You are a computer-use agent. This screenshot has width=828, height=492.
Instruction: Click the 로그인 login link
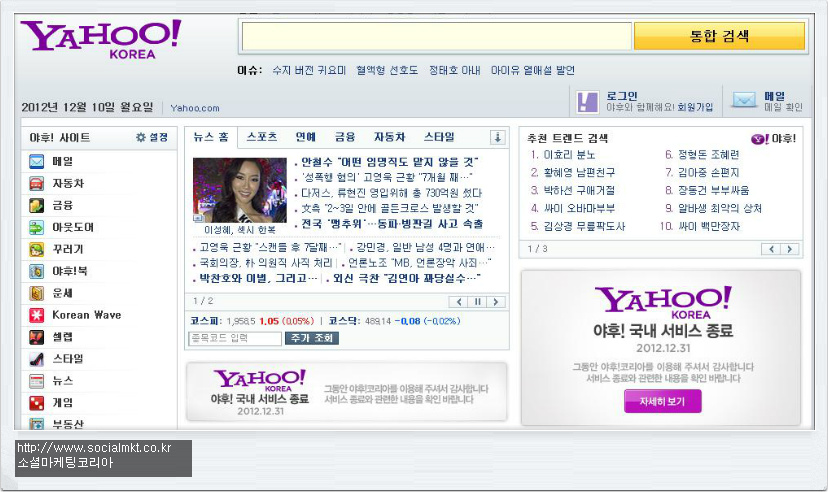[622, 96]
